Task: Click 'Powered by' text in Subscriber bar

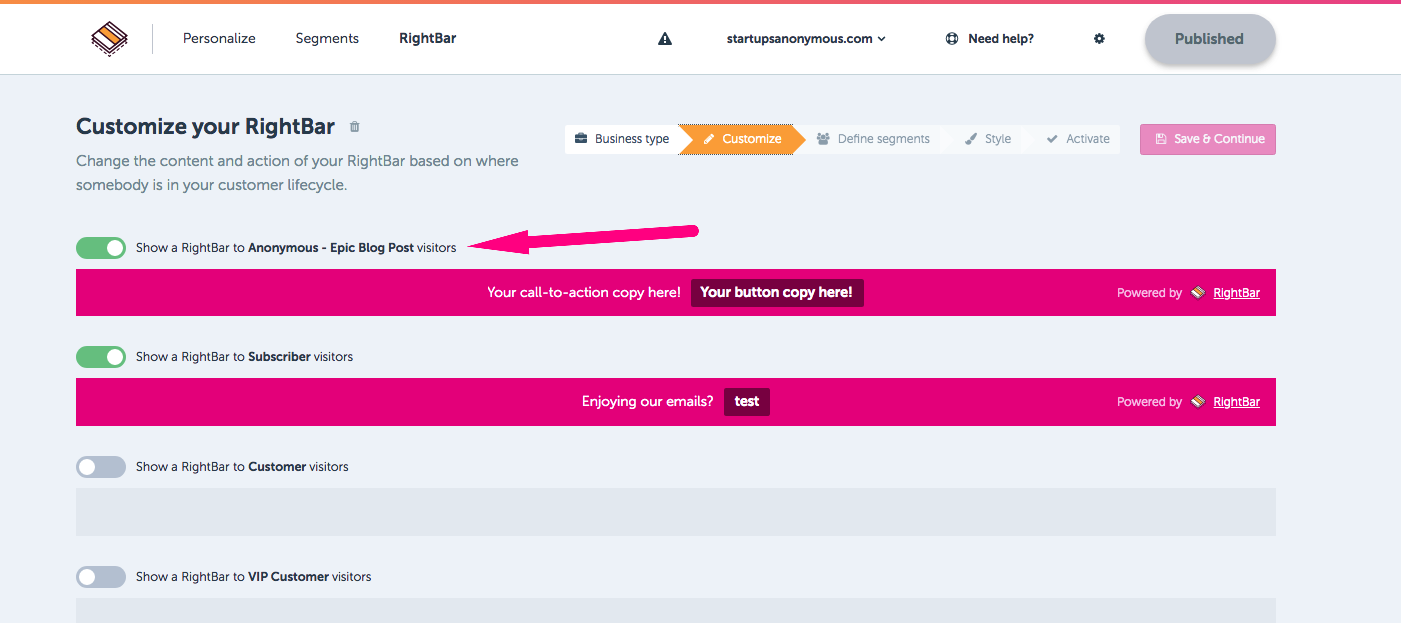Action: (x=1149, y=402)
